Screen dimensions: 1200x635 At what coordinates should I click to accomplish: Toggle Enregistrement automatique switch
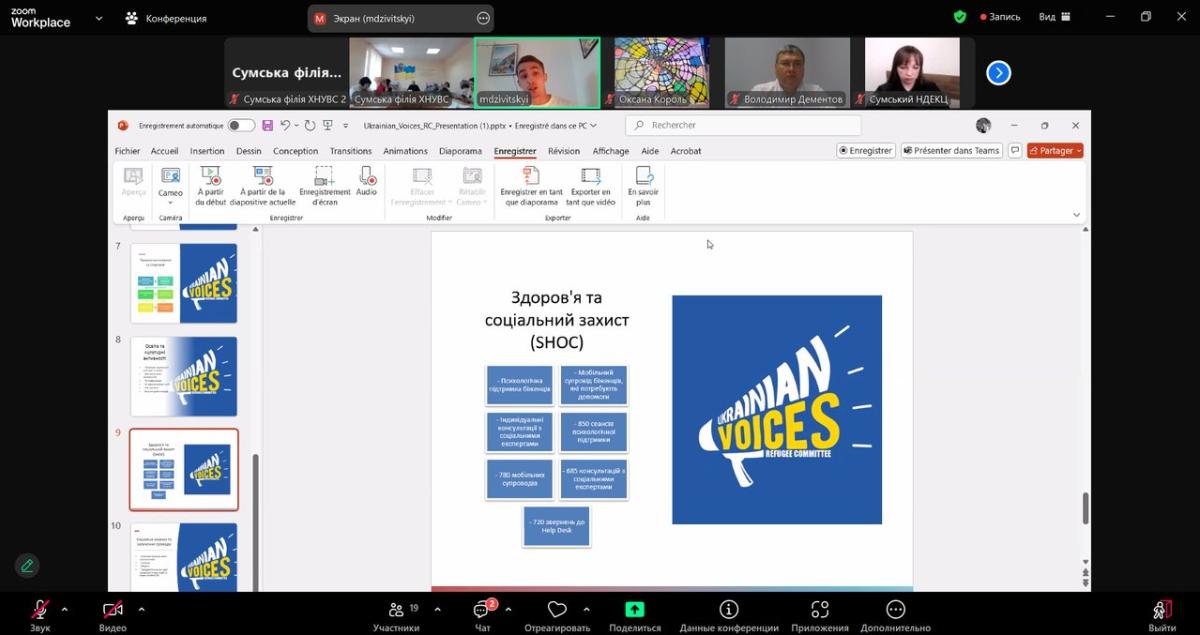pyautogui.click(x=241, y=125)
